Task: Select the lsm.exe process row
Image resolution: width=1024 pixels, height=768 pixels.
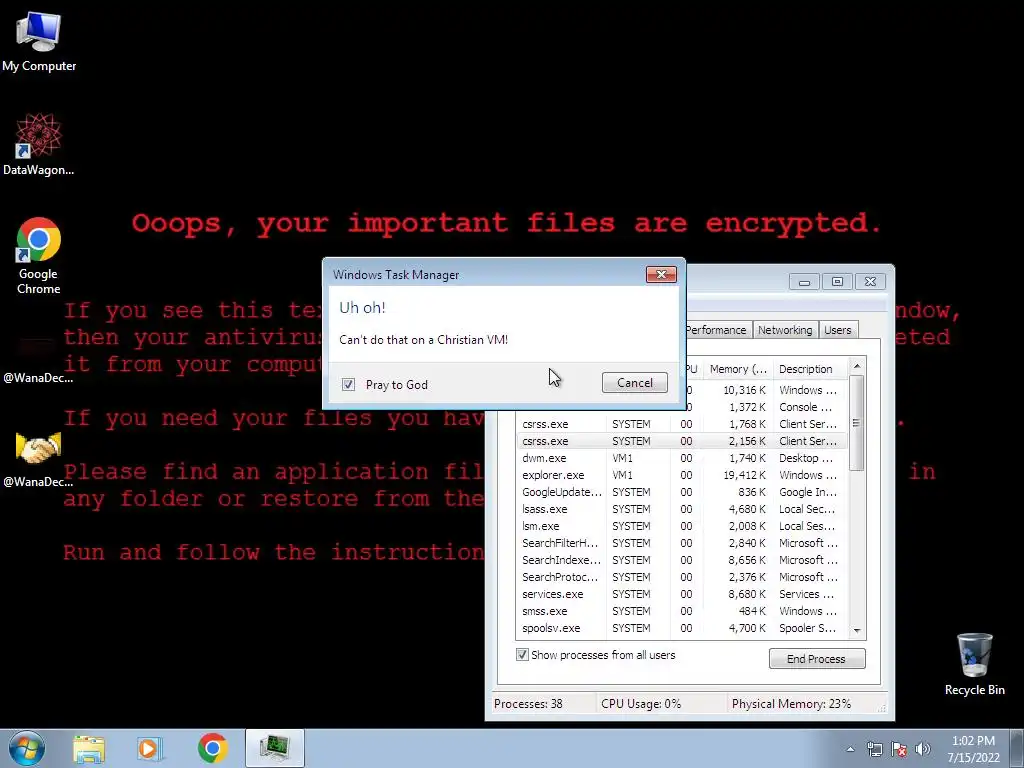Action: tap(681, 526)
